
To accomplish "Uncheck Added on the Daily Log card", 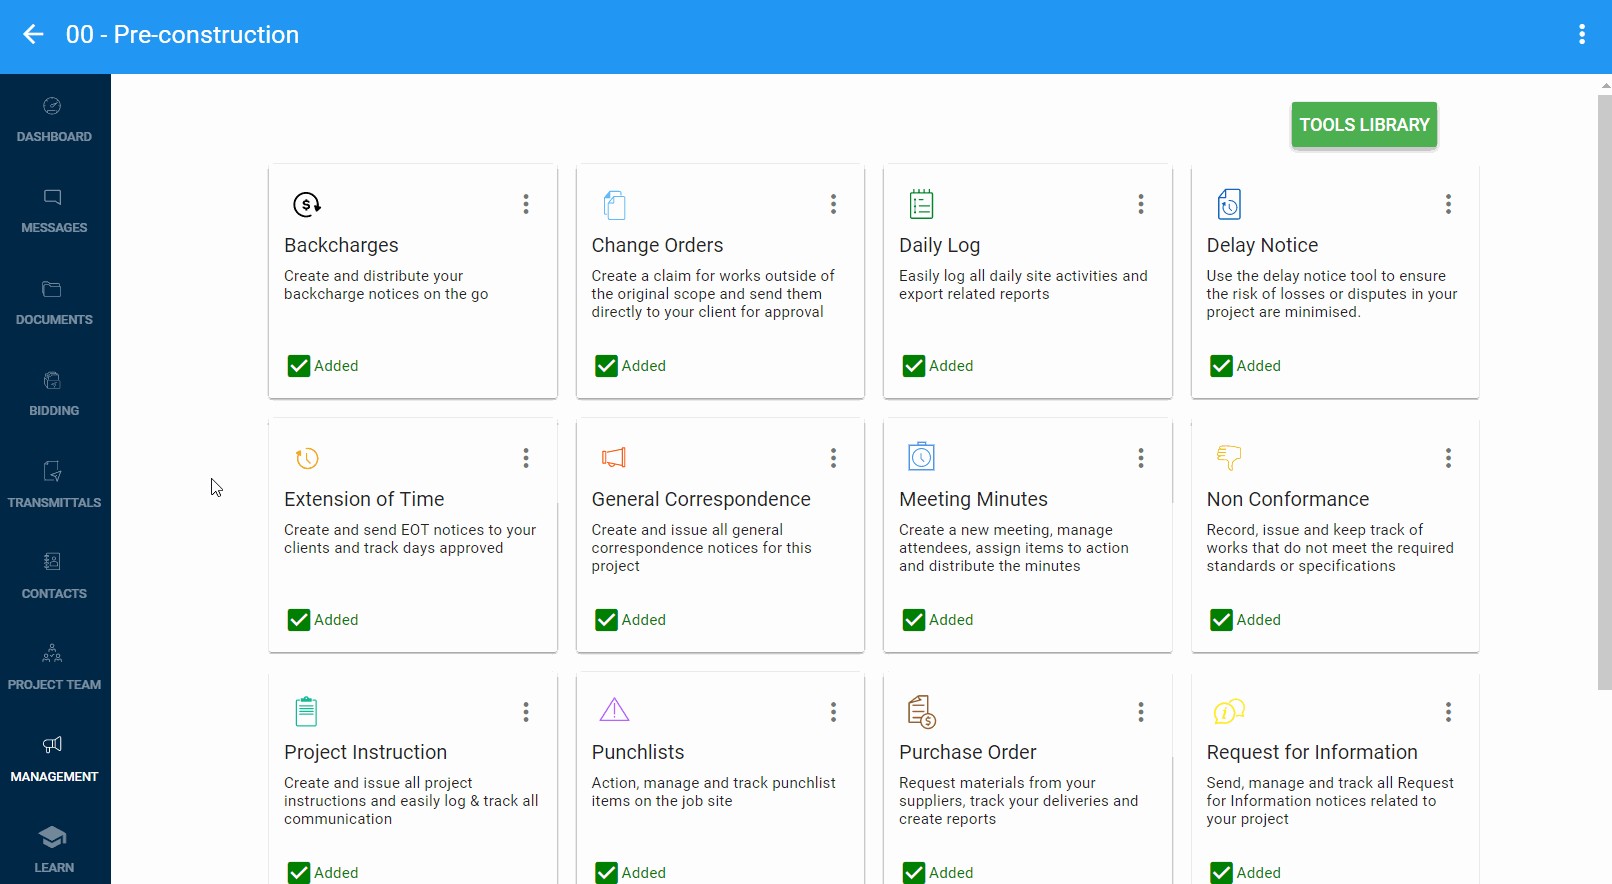I will tap(914, 366).
